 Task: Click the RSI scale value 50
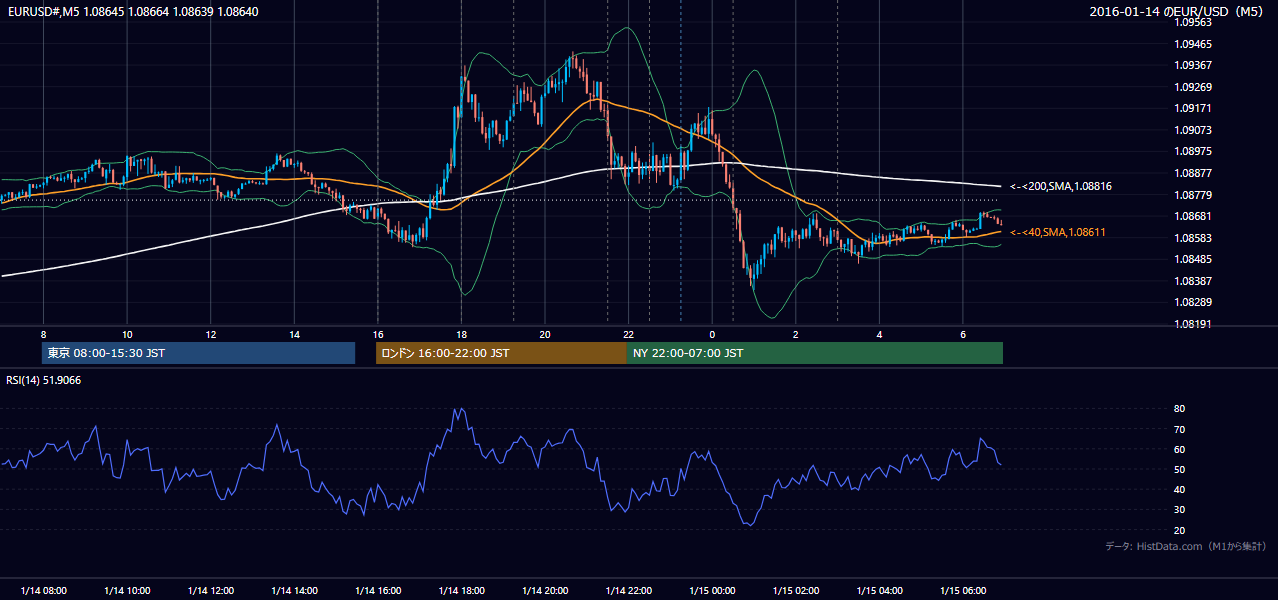point(1179,469)
